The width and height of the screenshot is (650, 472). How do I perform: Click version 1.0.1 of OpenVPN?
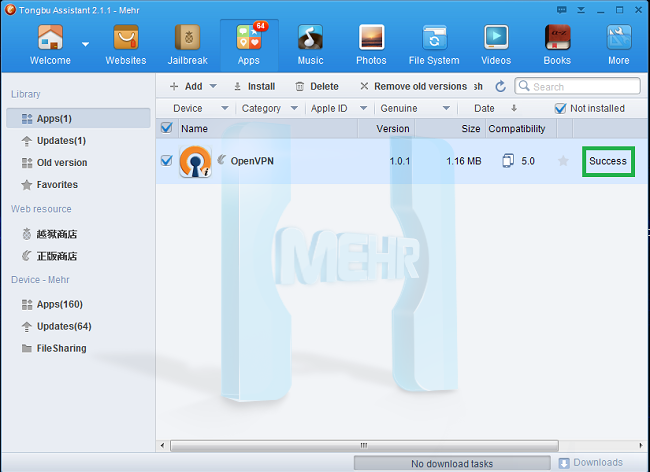click(400, 161)
